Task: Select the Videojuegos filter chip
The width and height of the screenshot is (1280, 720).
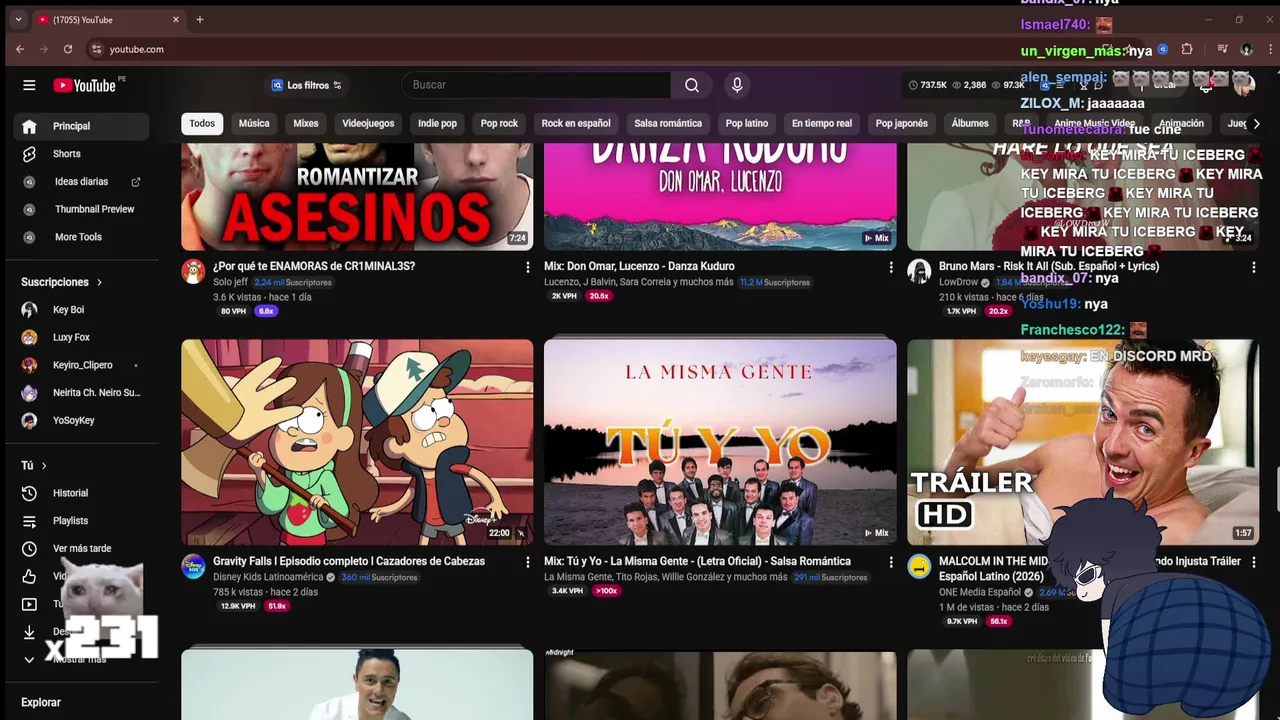Action: (x=368, y=123)
